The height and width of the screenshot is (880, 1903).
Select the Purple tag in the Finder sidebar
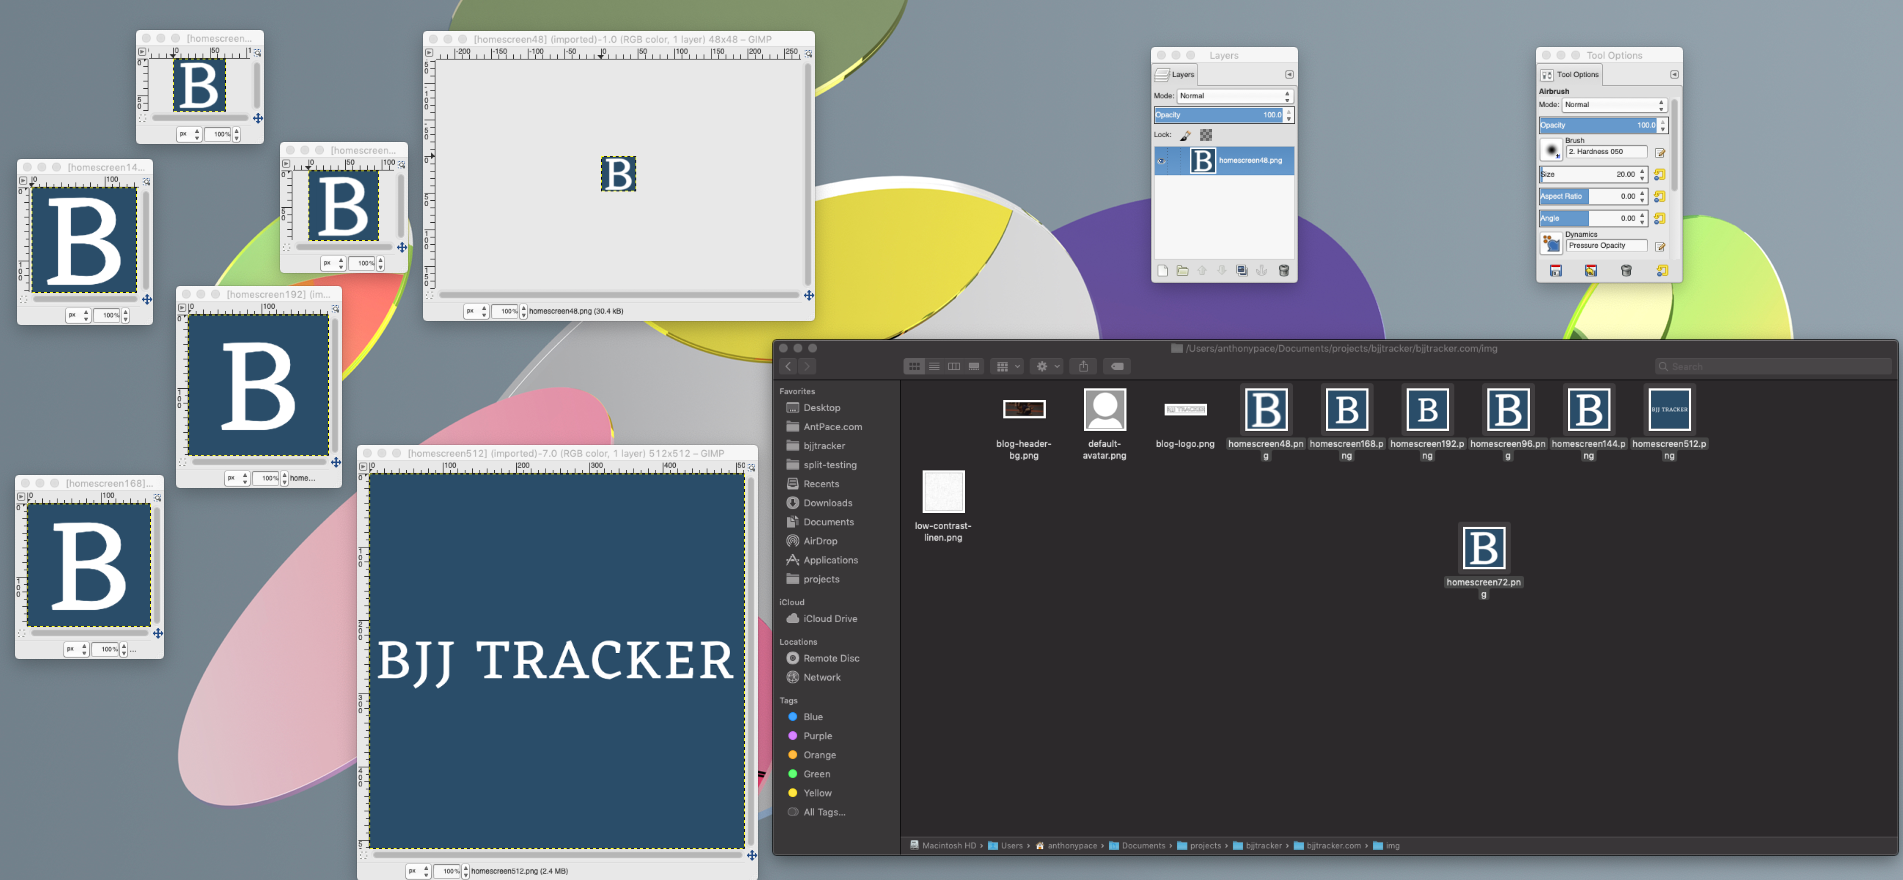click(x=818, y=736)
